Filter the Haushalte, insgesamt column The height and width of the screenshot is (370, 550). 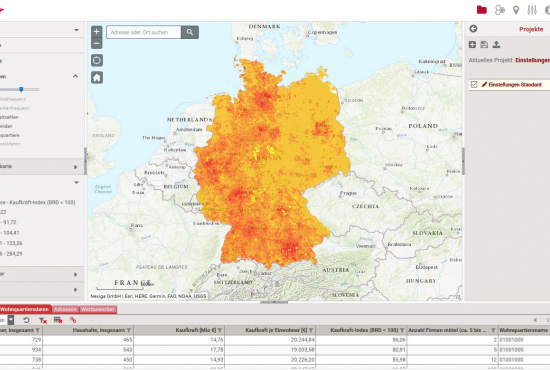coord(129,330)
